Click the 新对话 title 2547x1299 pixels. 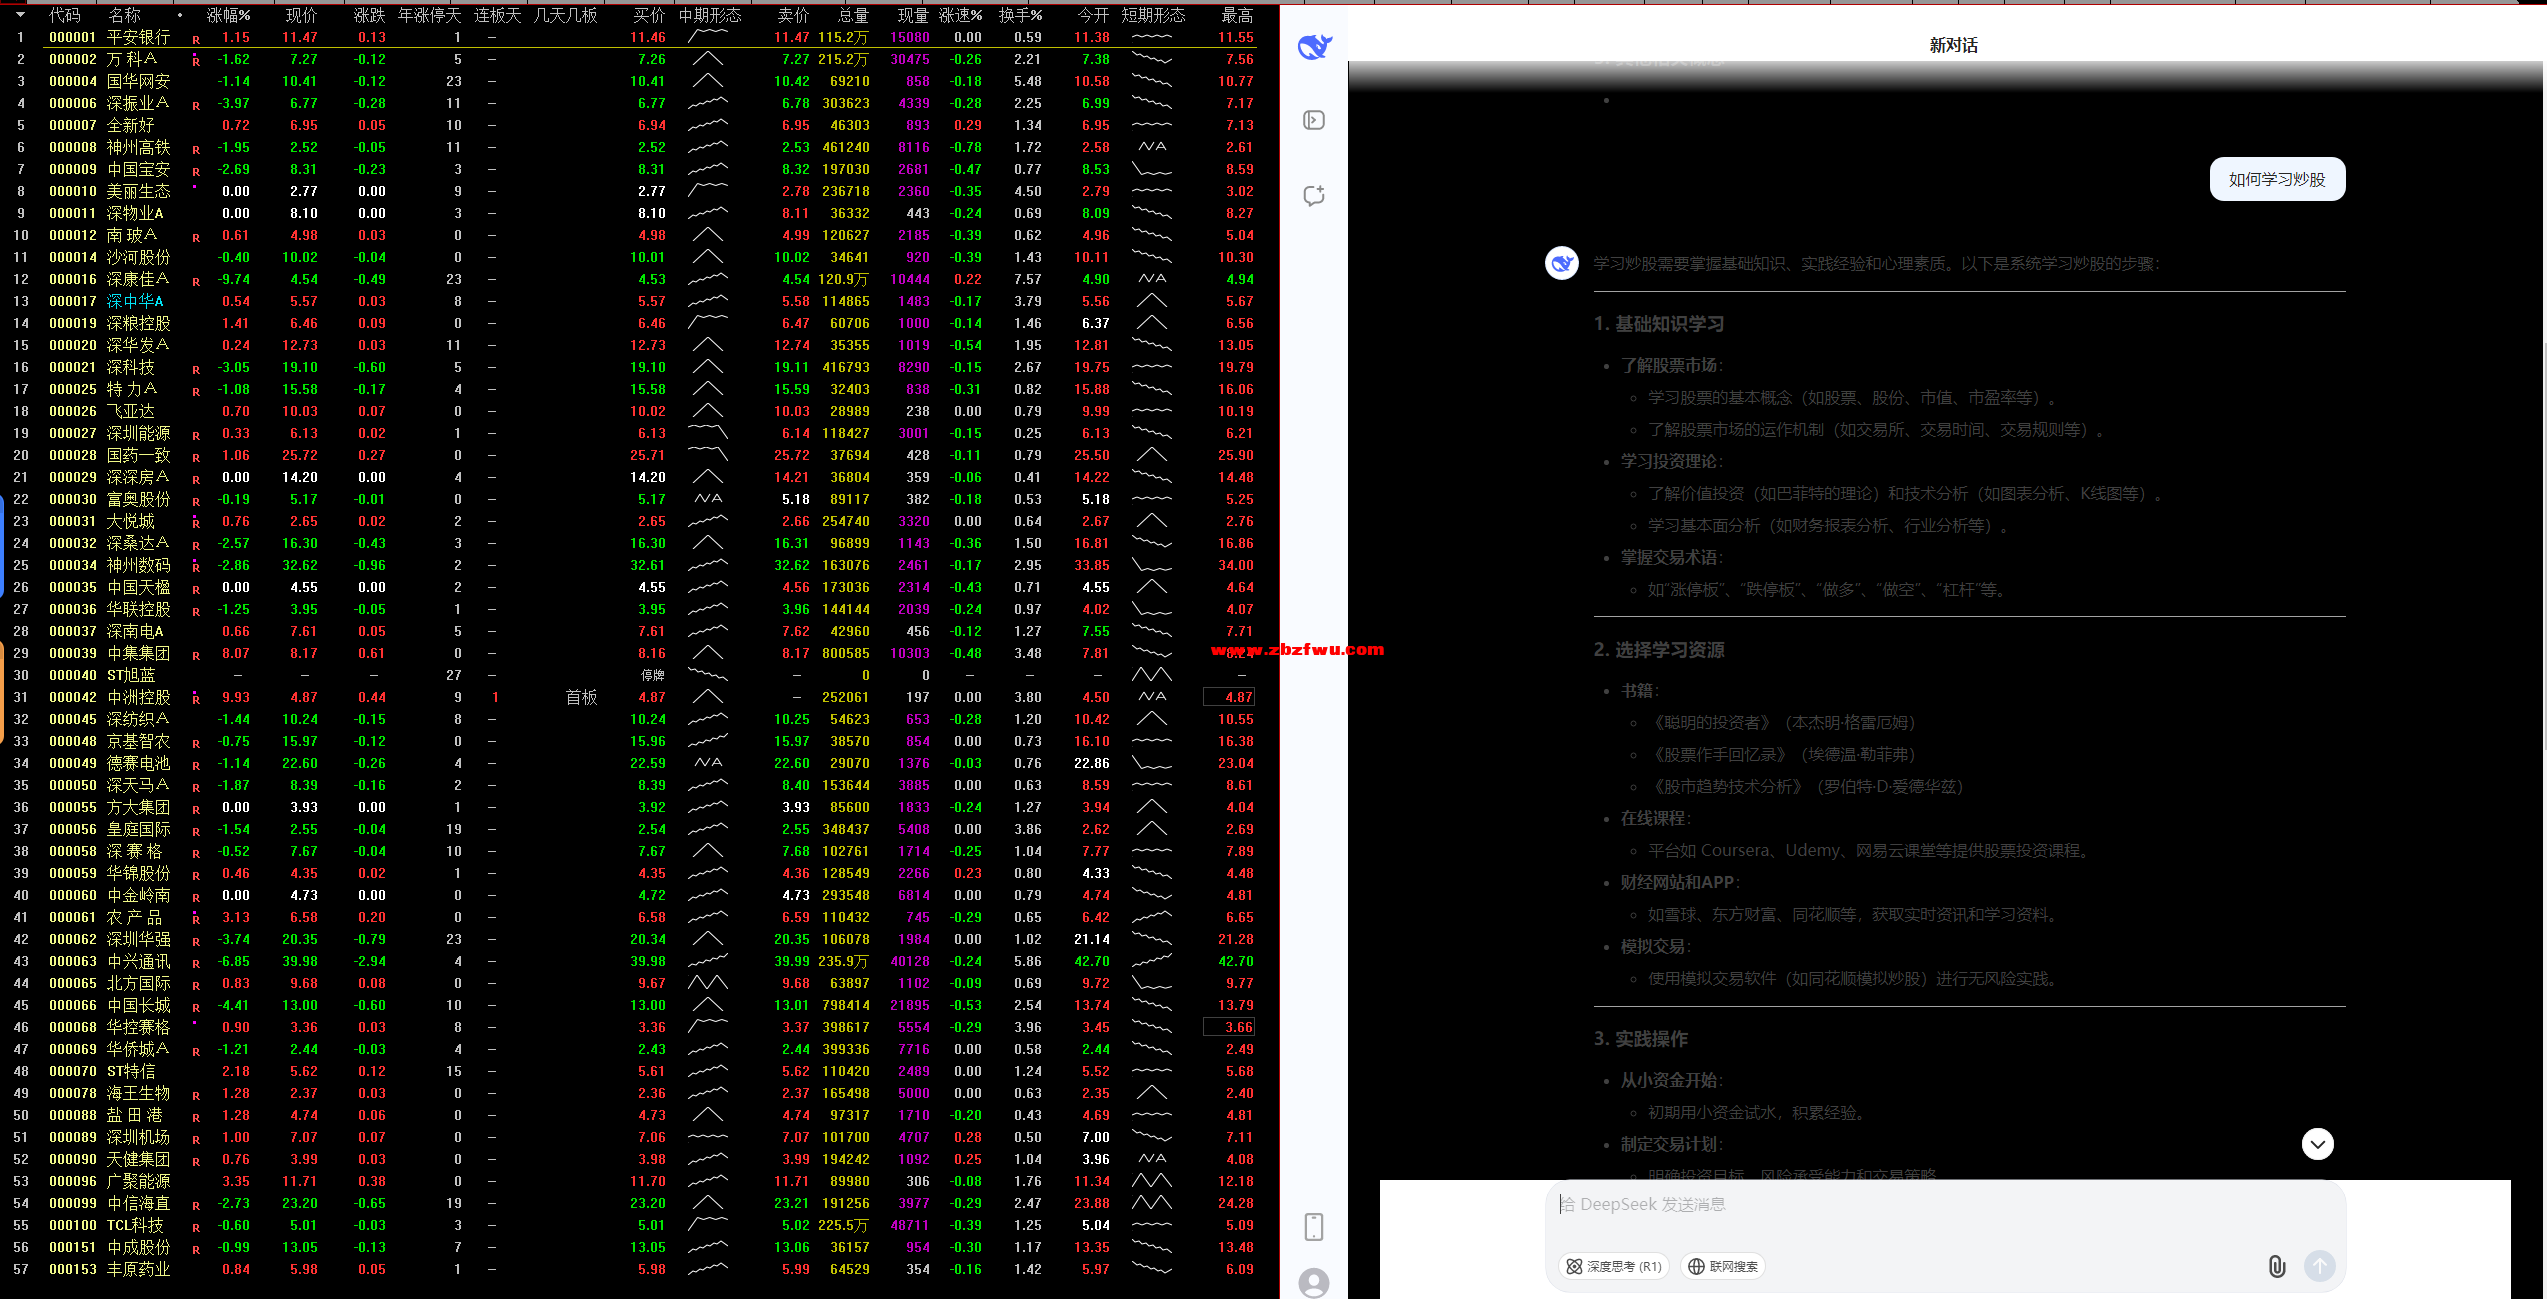pos(1953,45)
